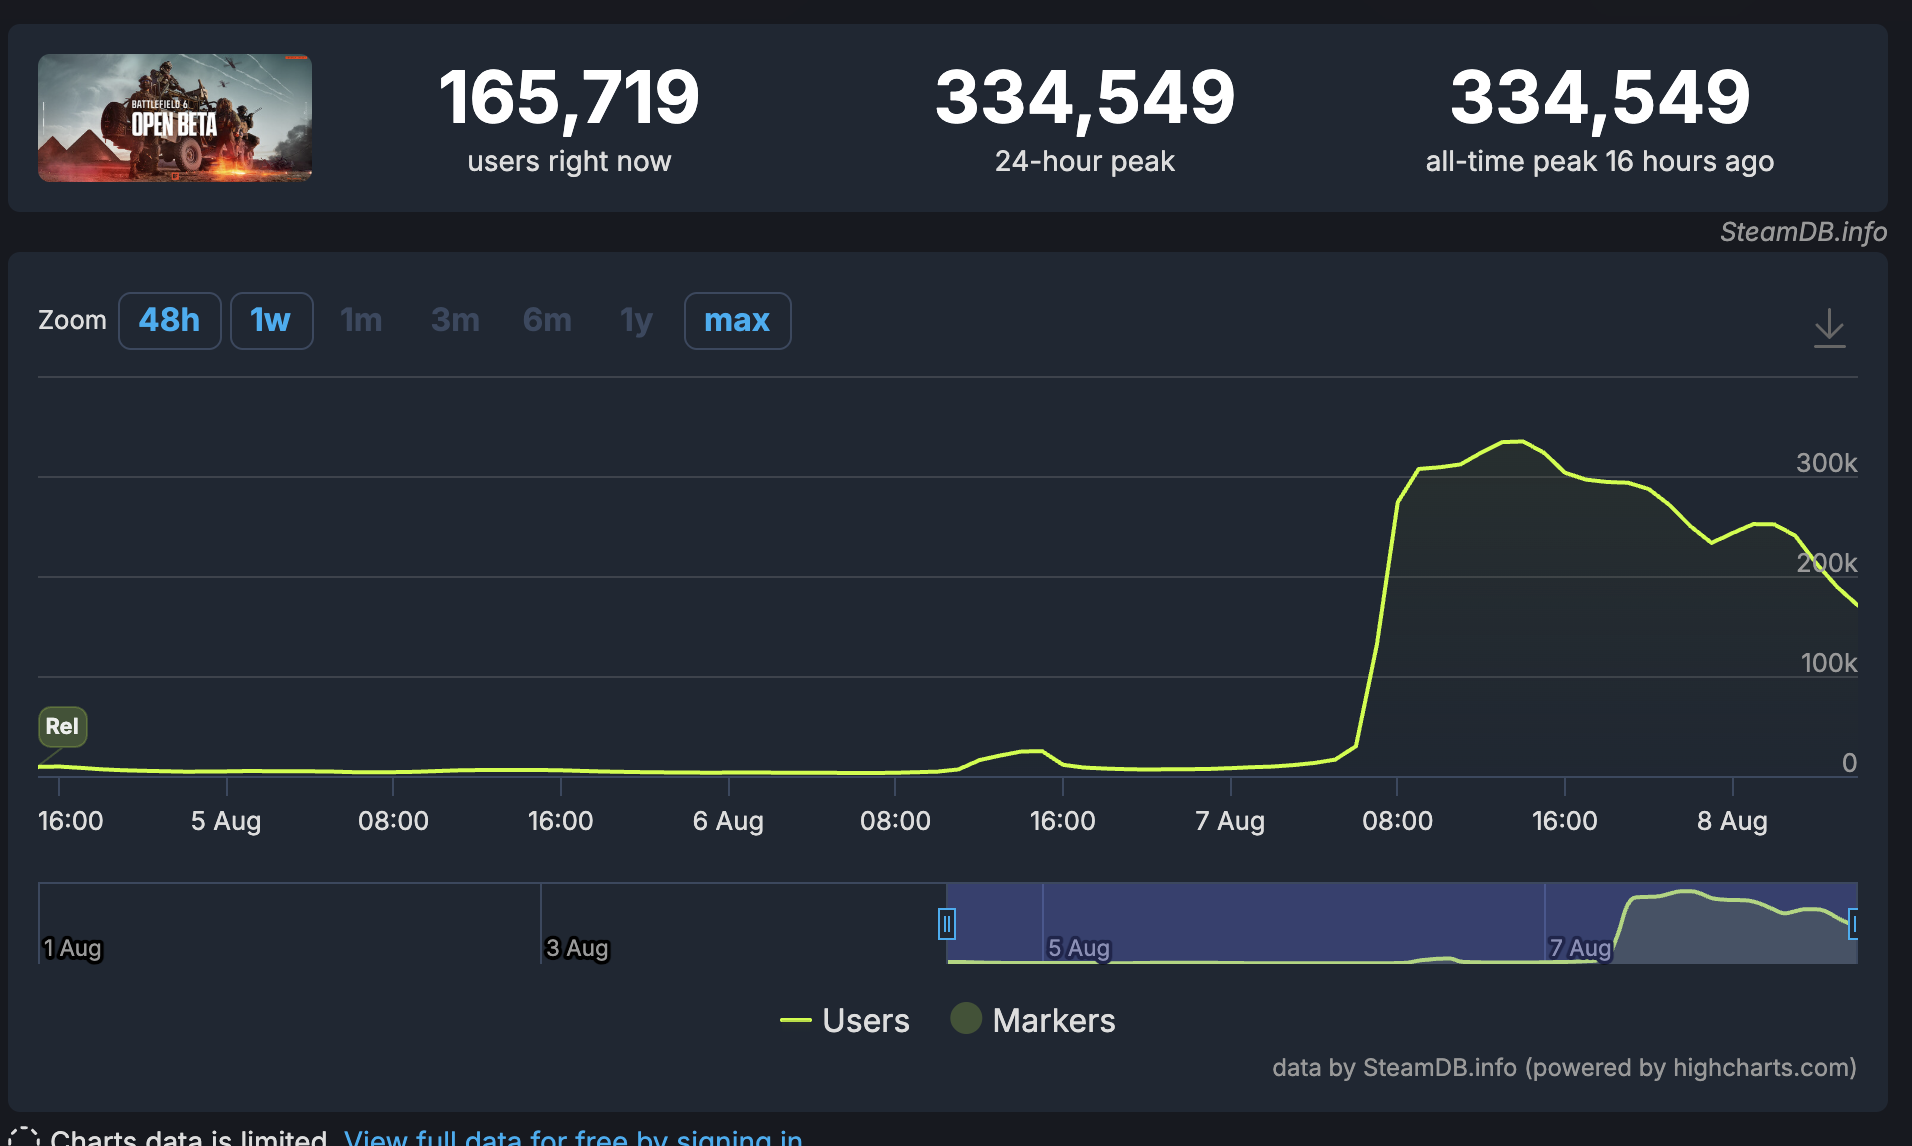
Task: Click the Rel release marker badge
Action: 62,727
